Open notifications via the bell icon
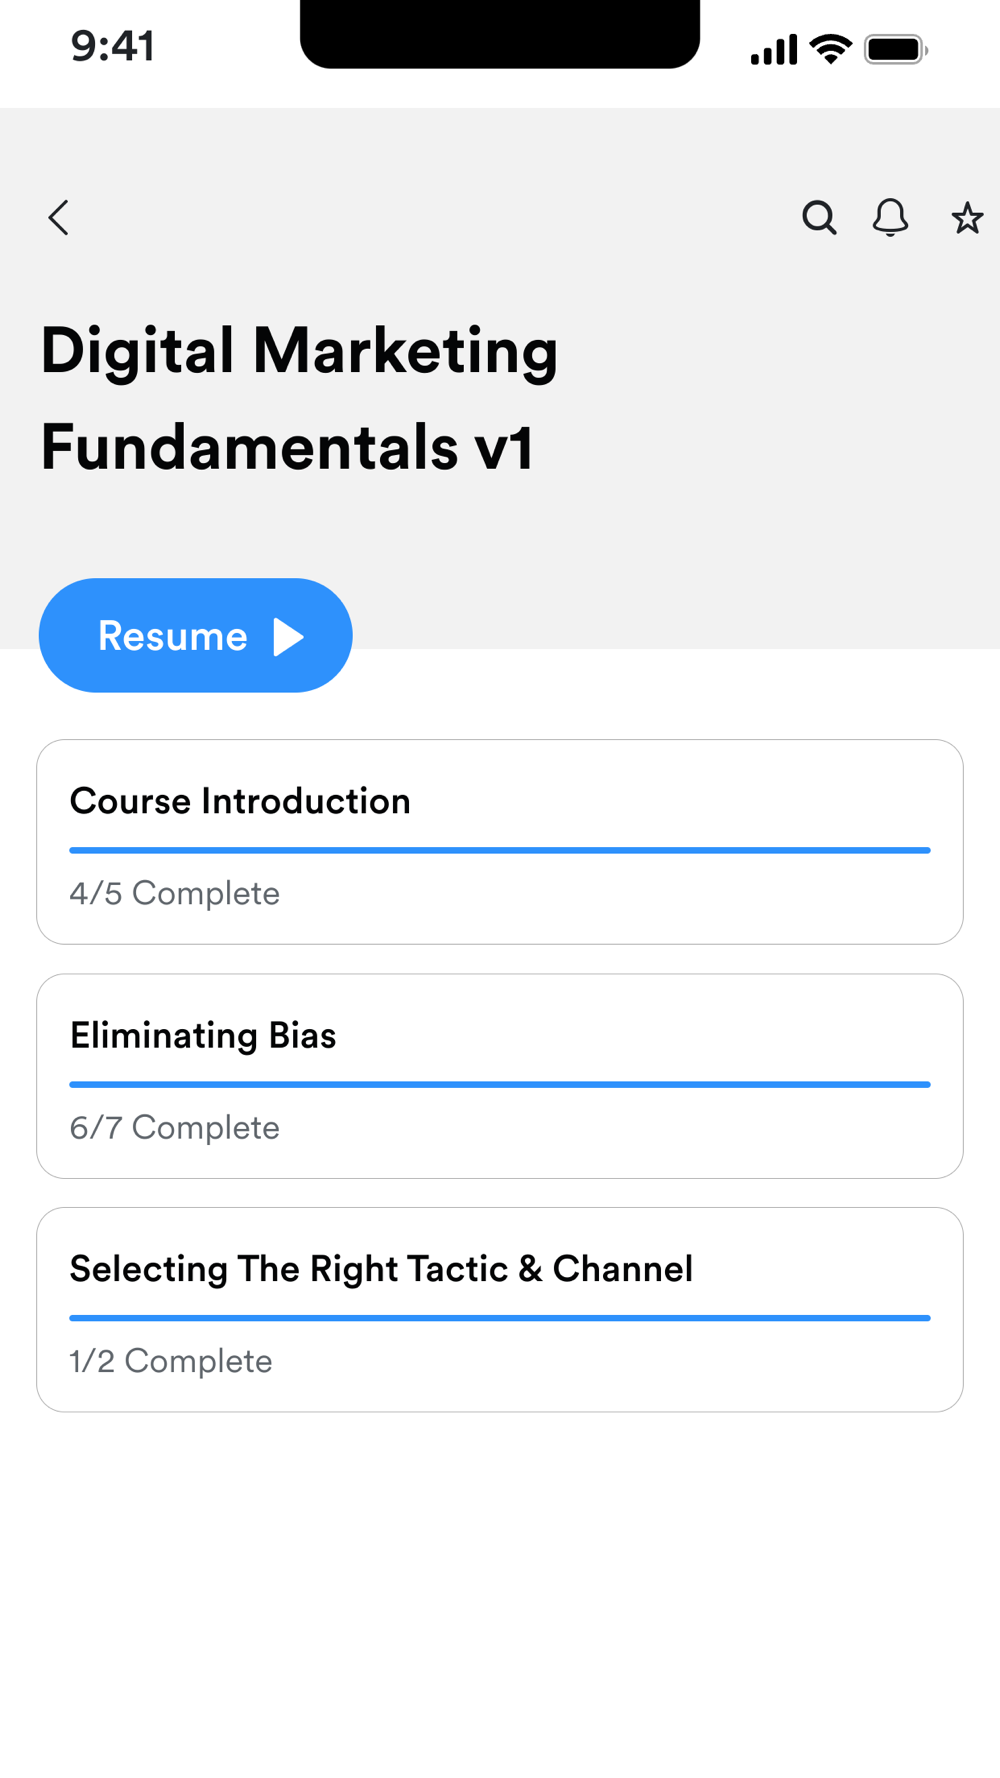The height and width of the screenshot is (1778, 1000). coord(890,217)
